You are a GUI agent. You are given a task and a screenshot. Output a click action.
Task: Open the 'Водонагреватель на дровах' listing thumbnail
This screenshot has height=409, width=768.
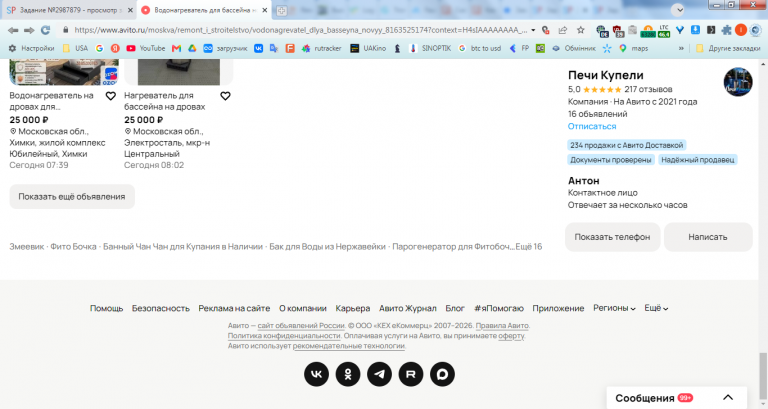(x=64, y=72)
